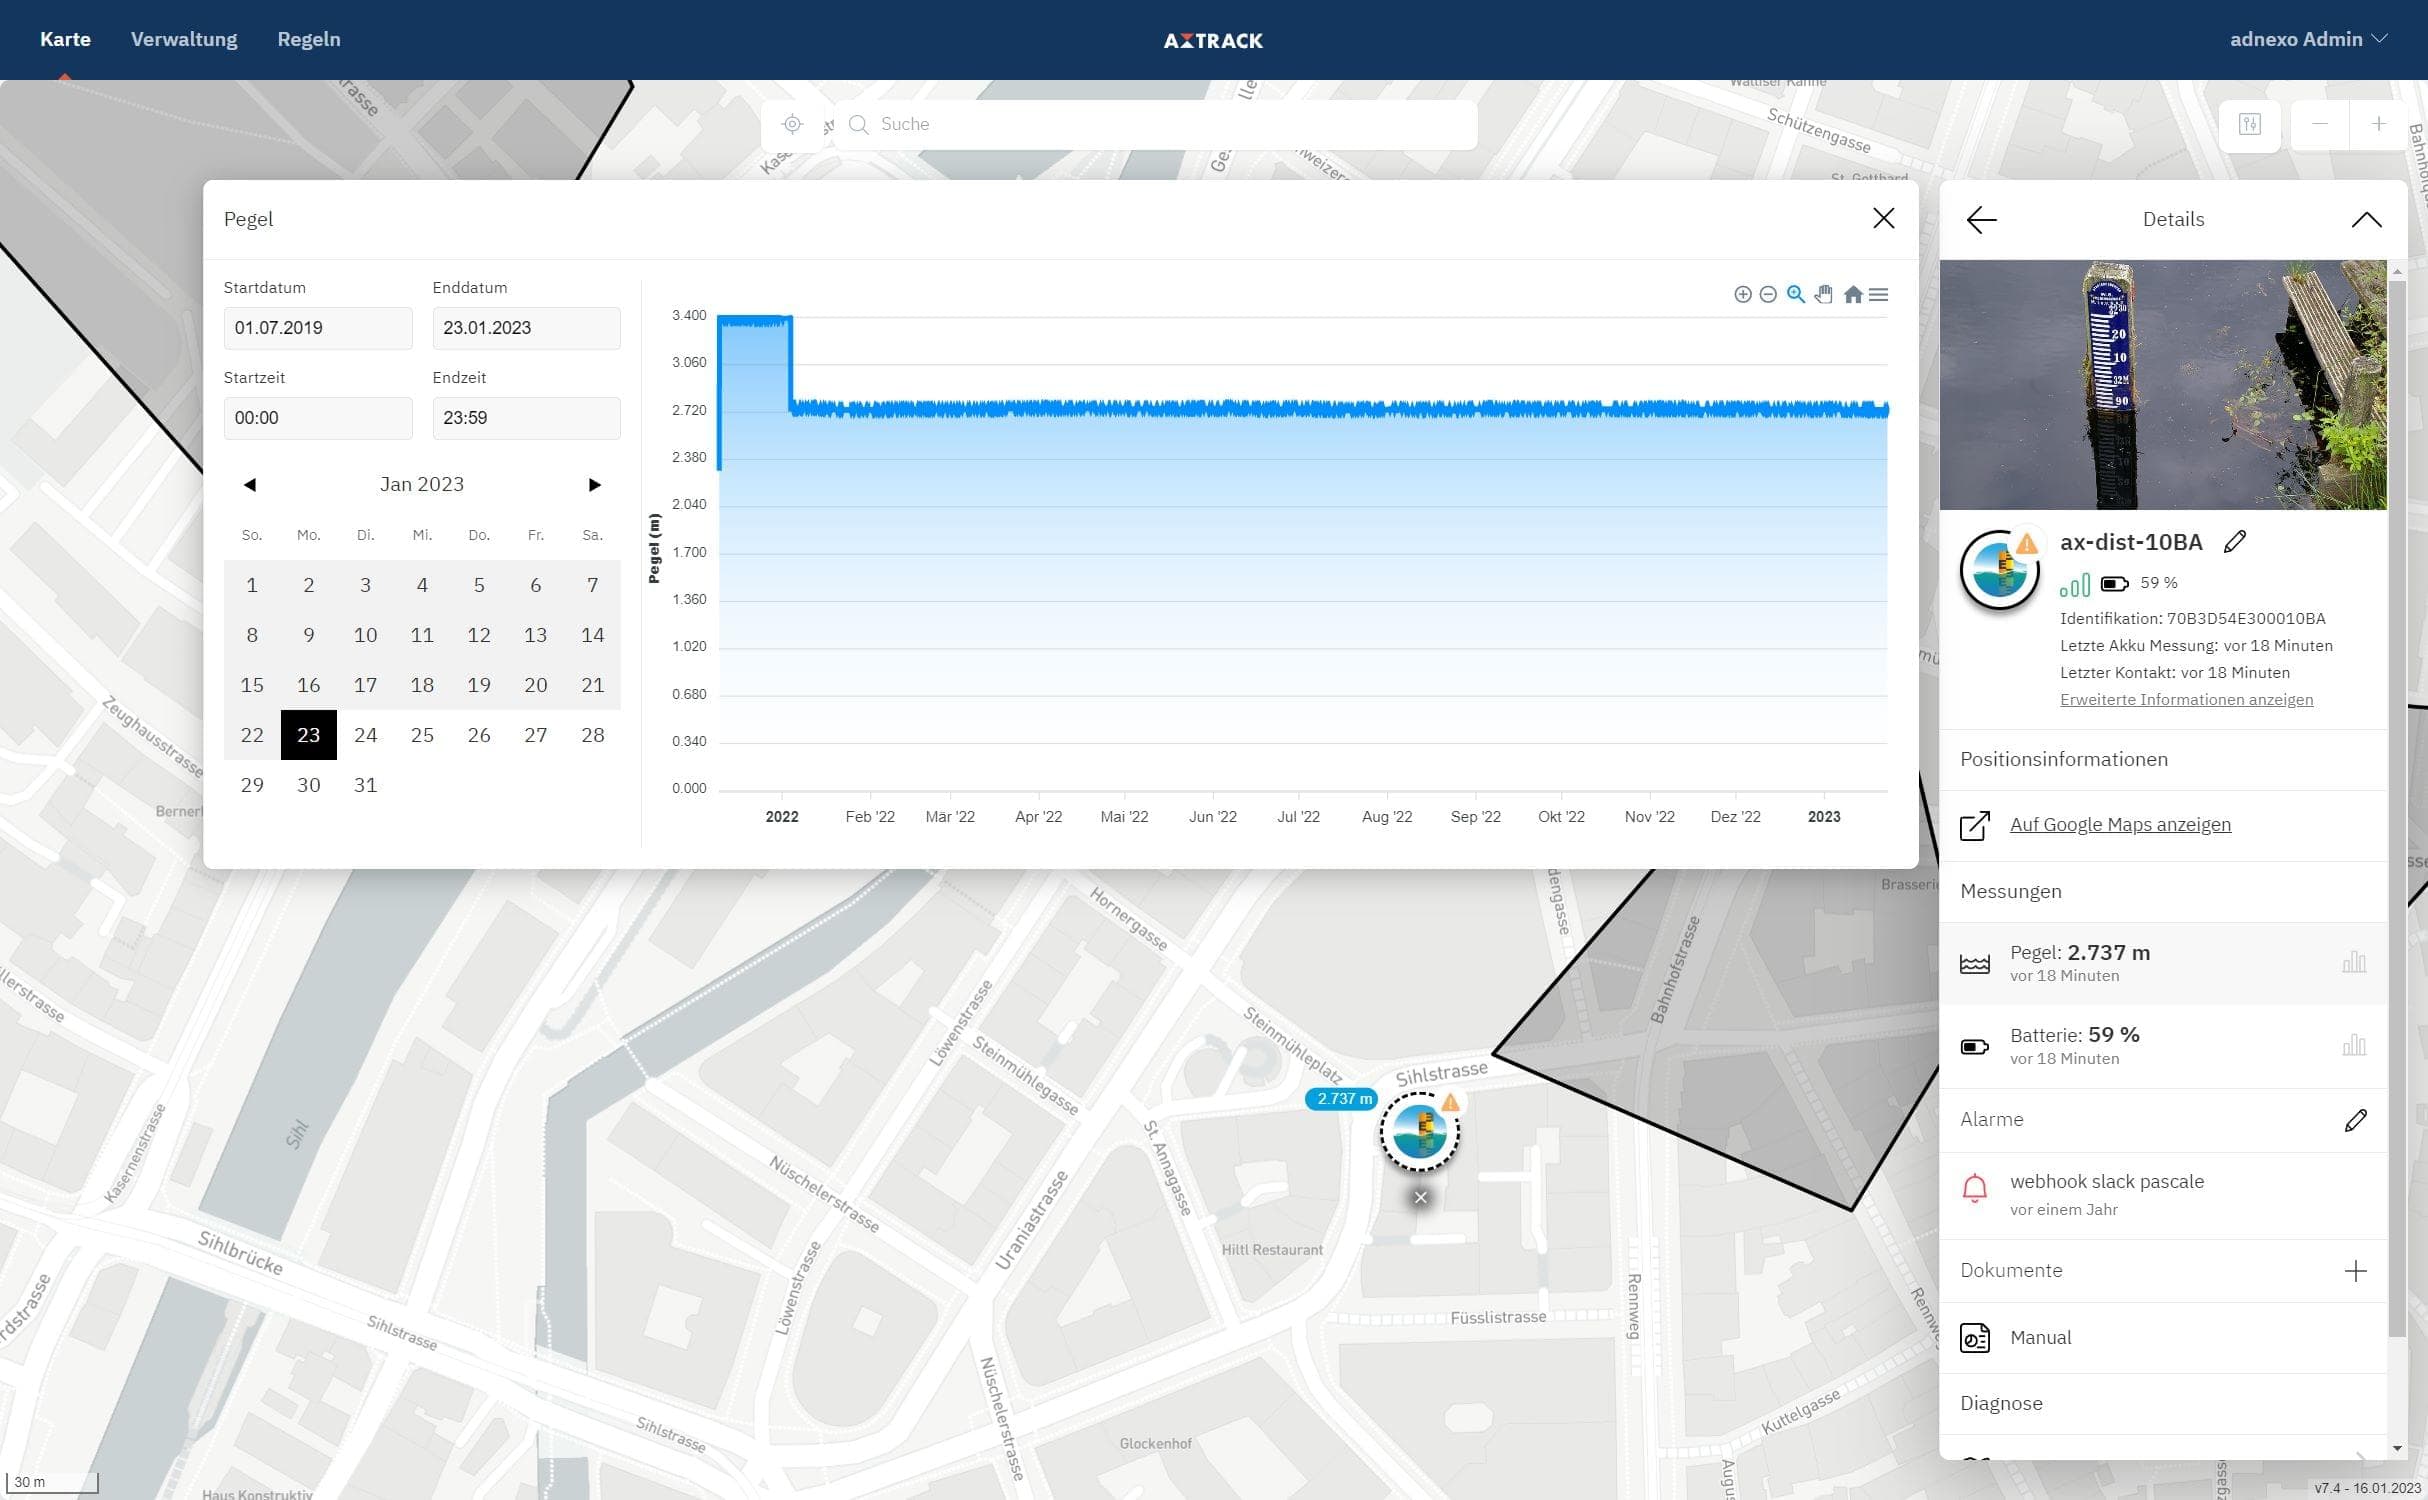The image size is (2428, 1500).
Task: Click Erweiterte Informationen anzeigen link
Action: click(2186, 699)
